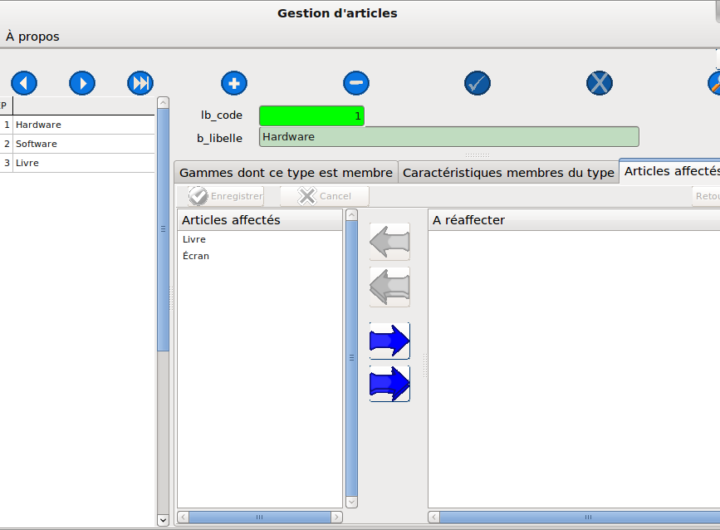Delete record with minus icon

[x=356, y=83]
